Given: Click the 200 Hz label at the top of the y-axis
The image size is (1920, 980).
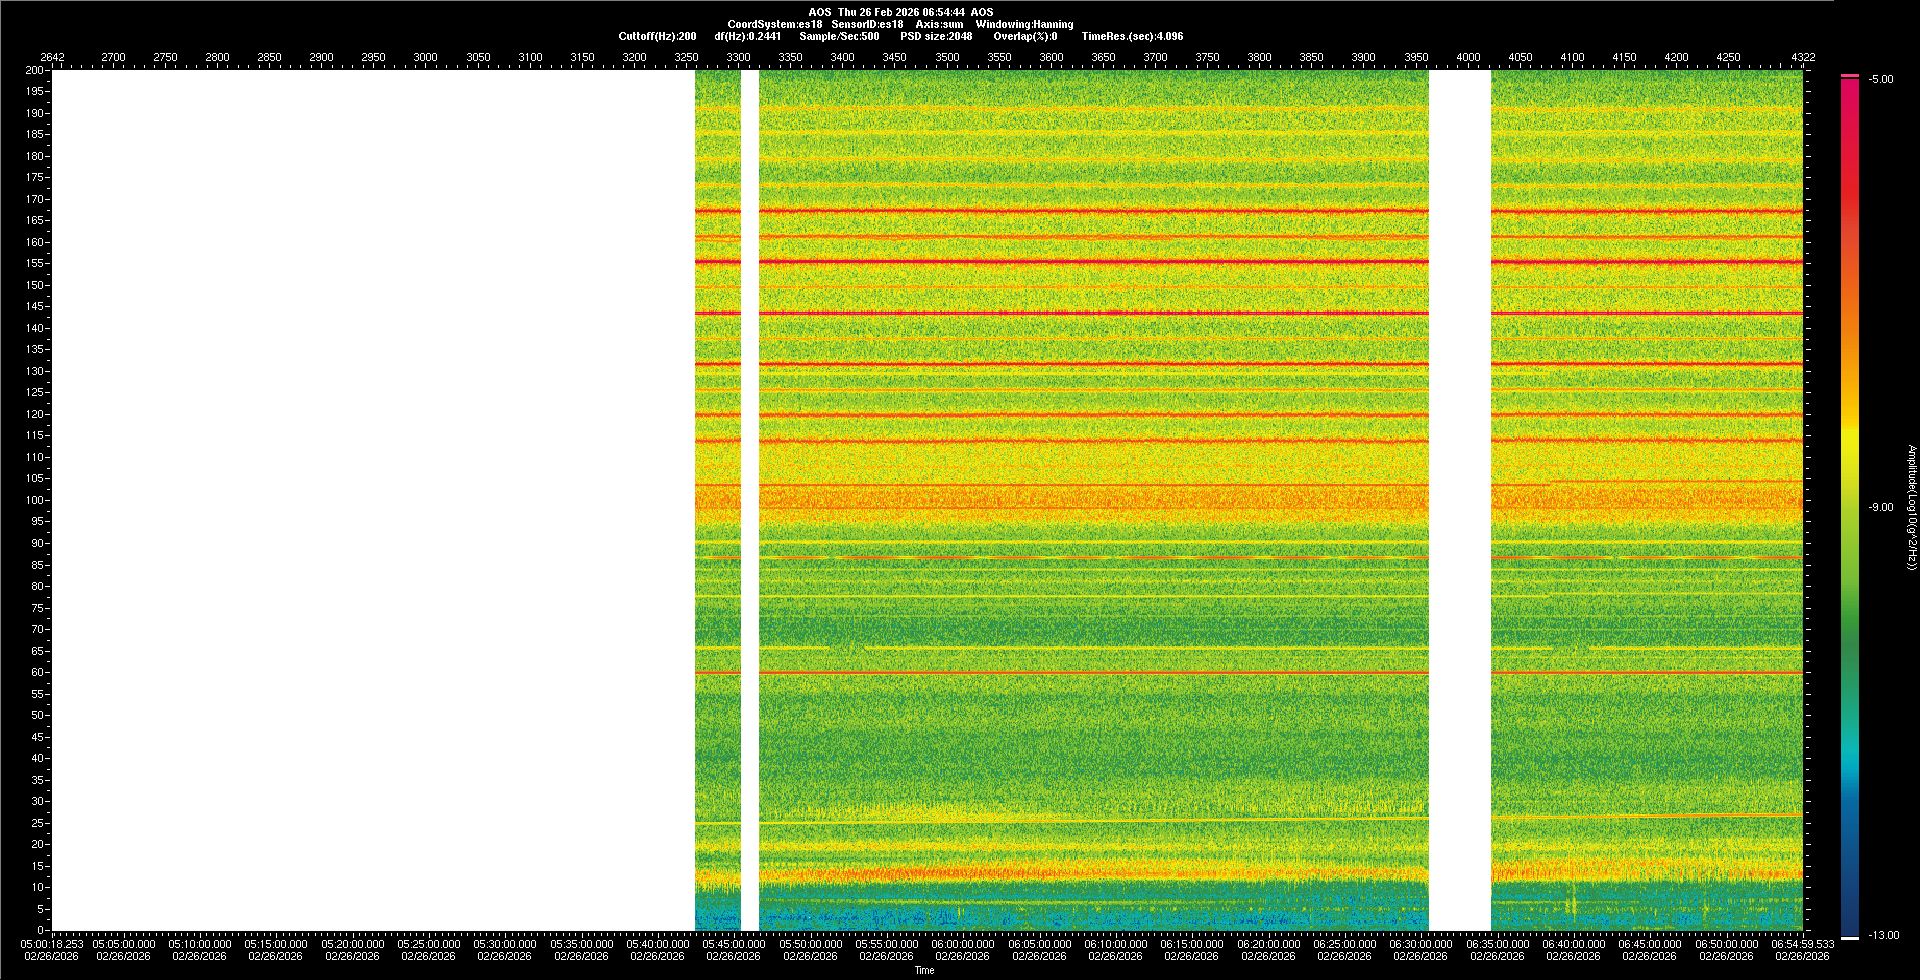Looking at the screenshot, I should (35, 70).
